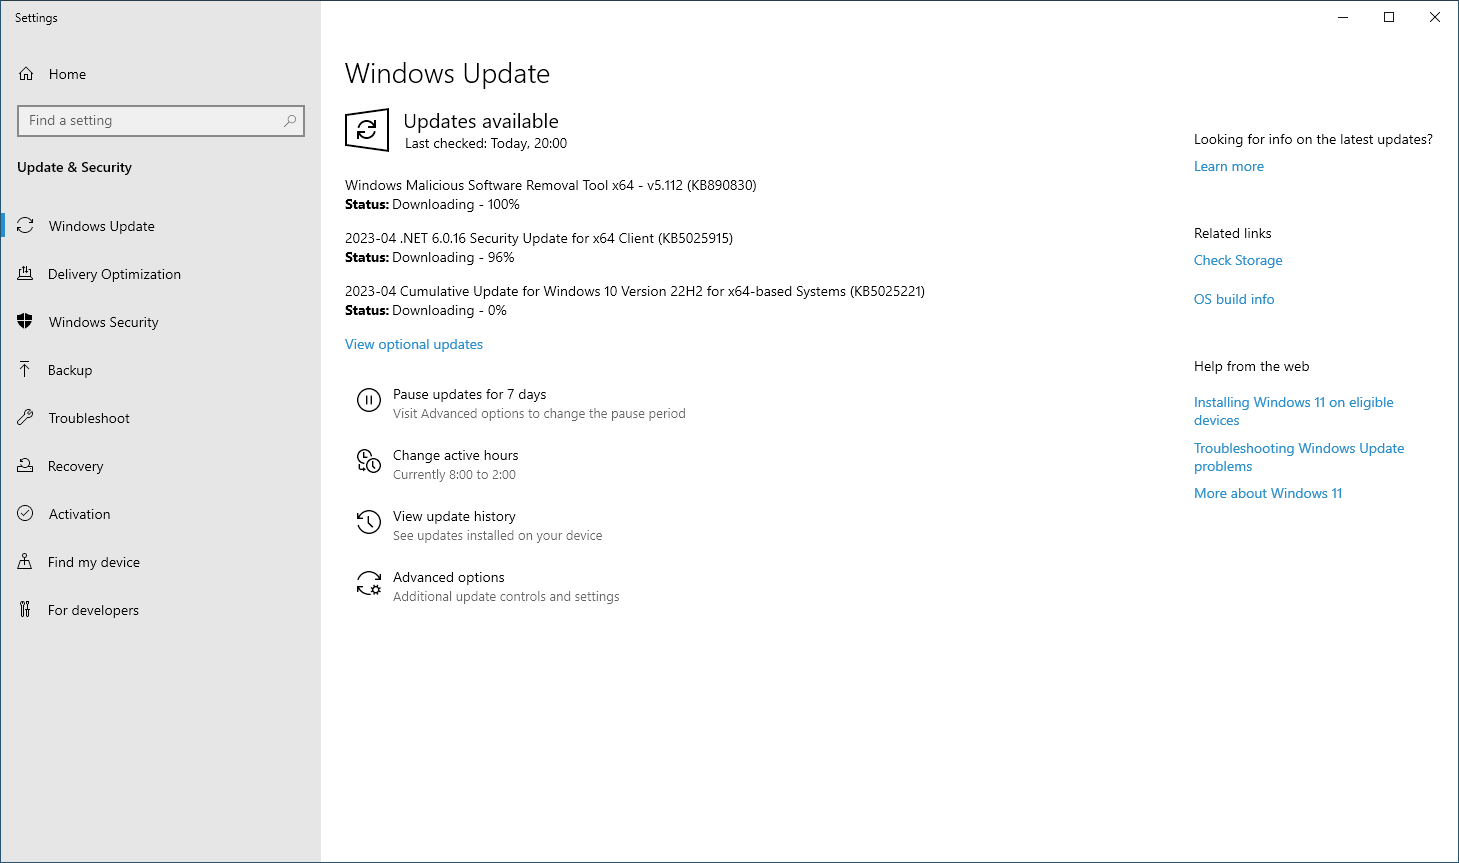Screen dimensions: 1459x863
Task: Open the Backup settings page
Action: [x=70, y=370]
